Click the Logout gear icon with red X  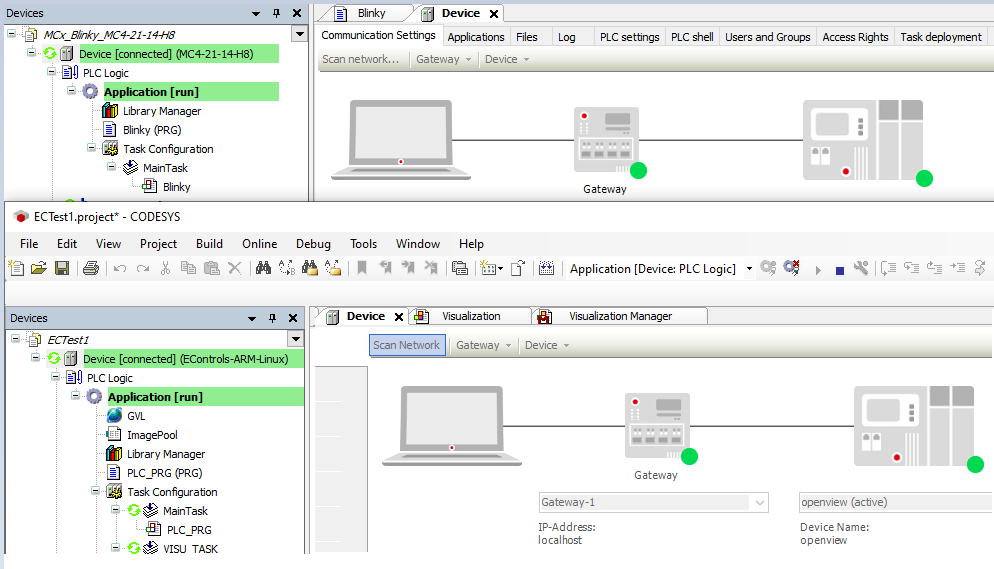point(791,268)
